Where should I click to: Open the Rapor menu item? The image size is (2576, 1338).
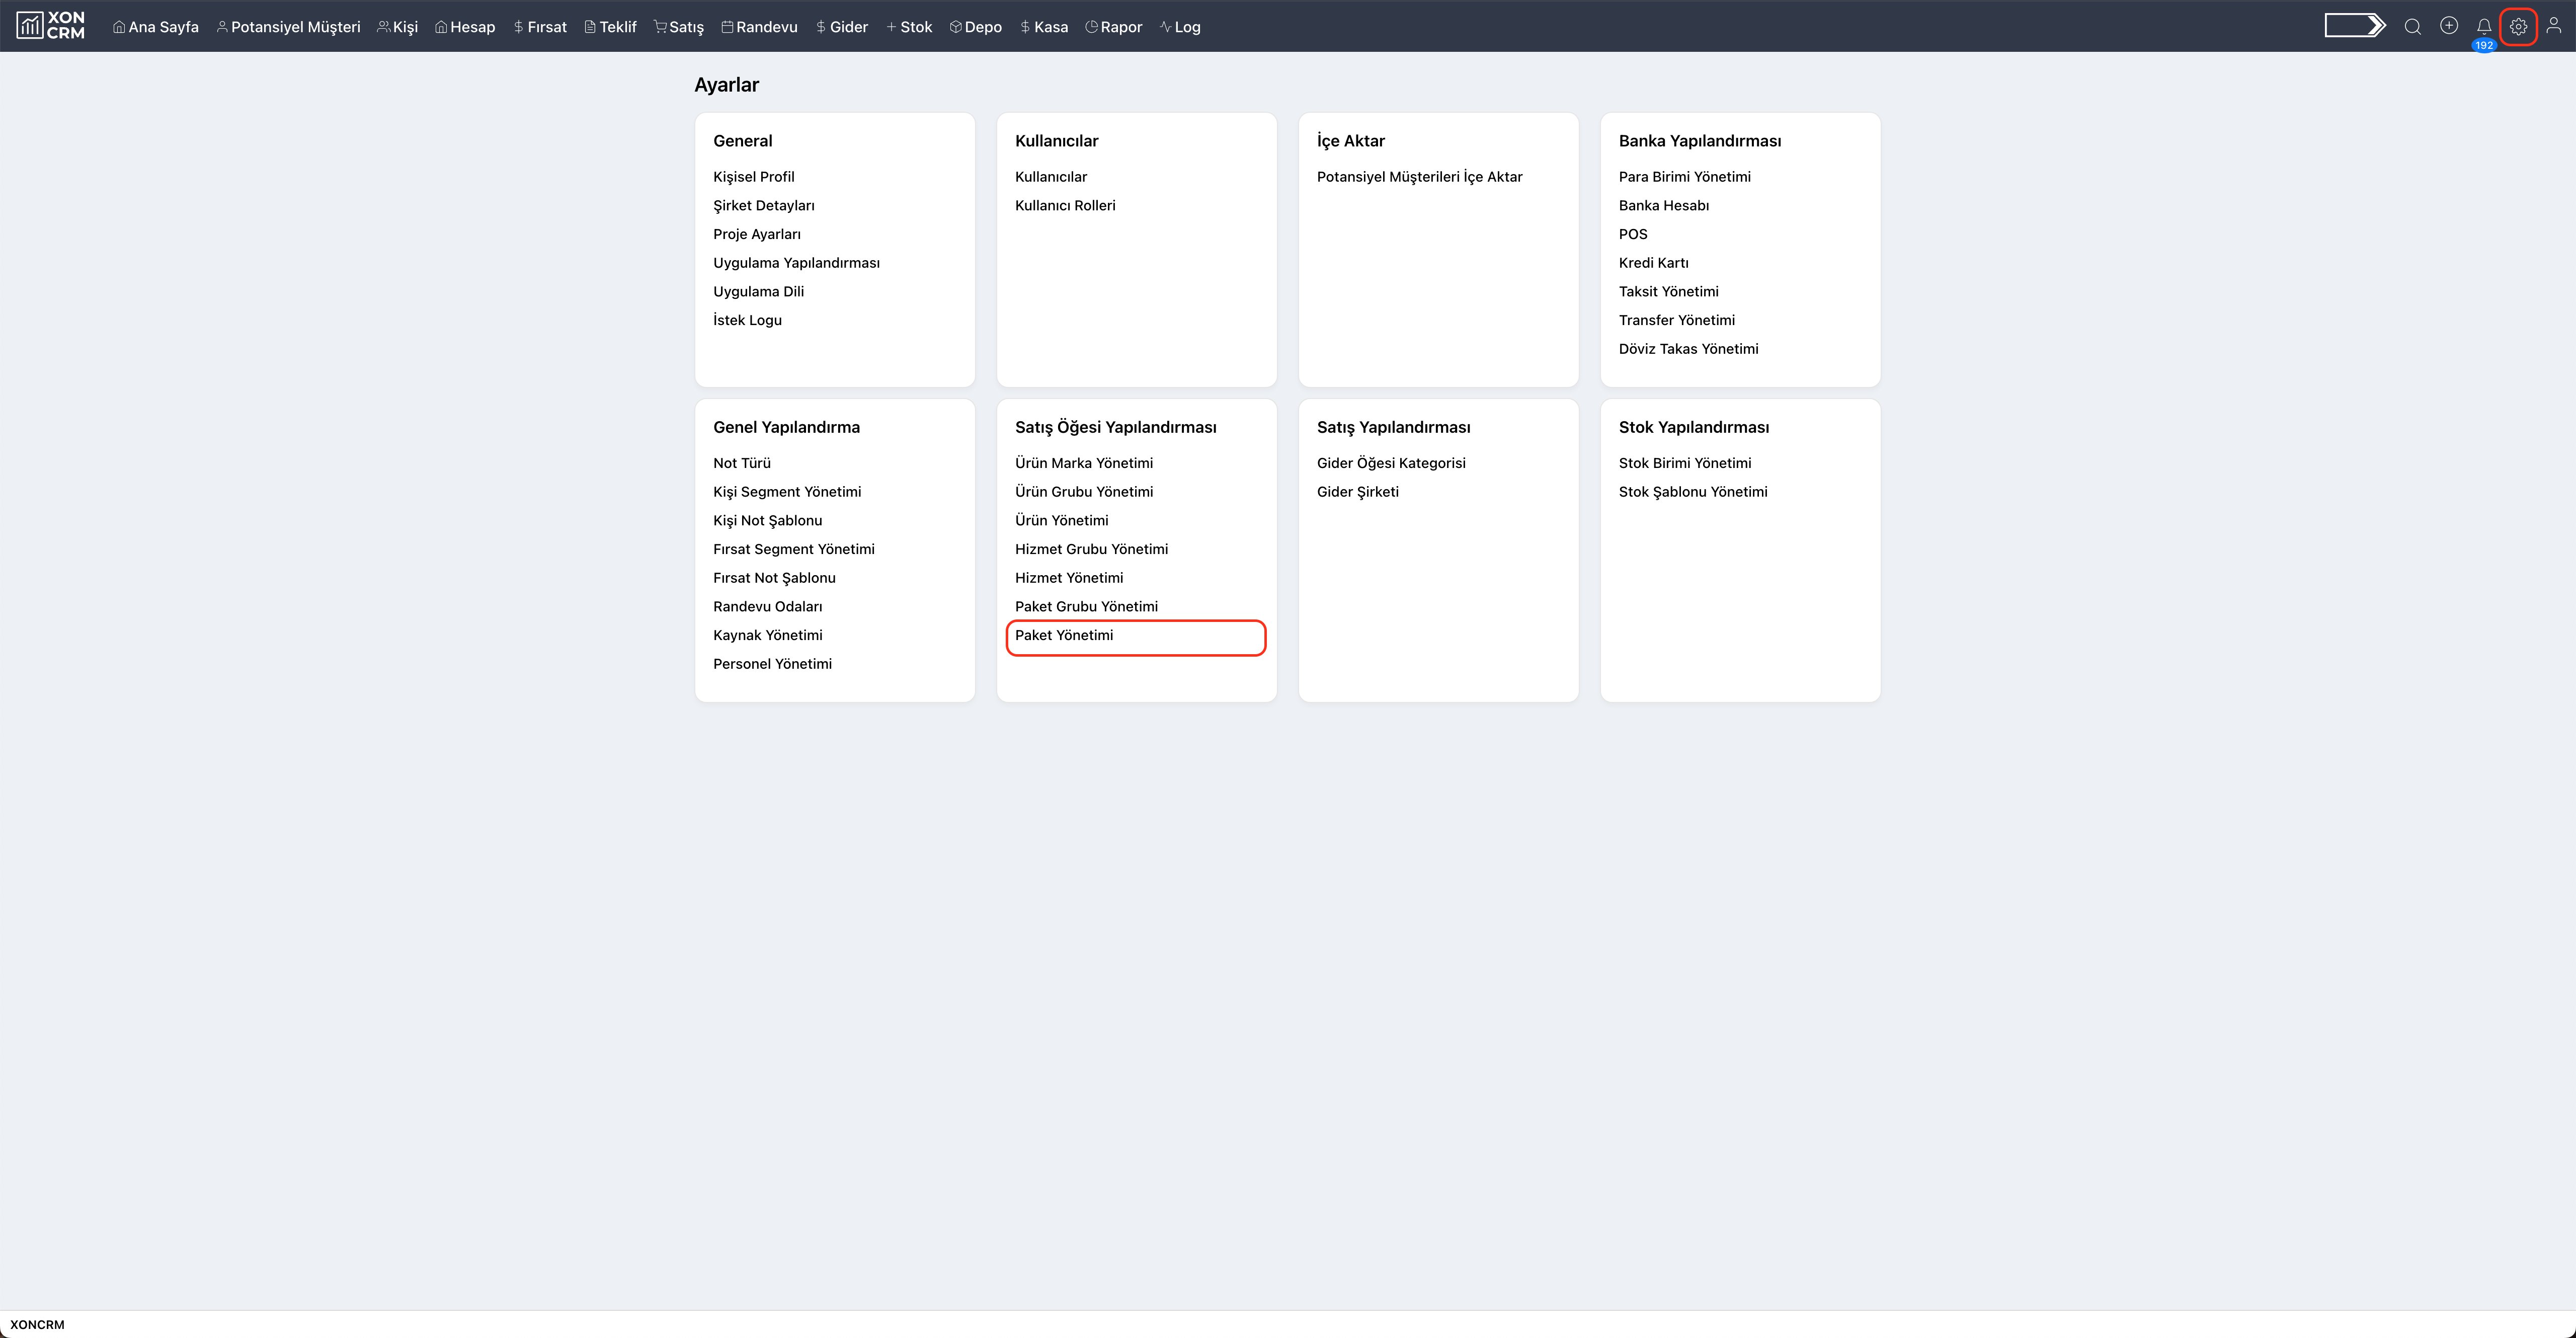(1114, 27)
